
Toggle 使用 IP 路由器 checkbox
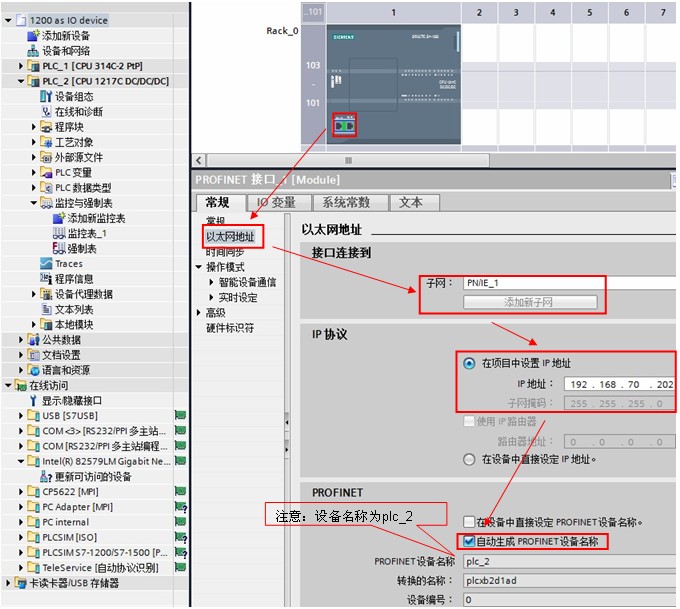click(469, 421)
